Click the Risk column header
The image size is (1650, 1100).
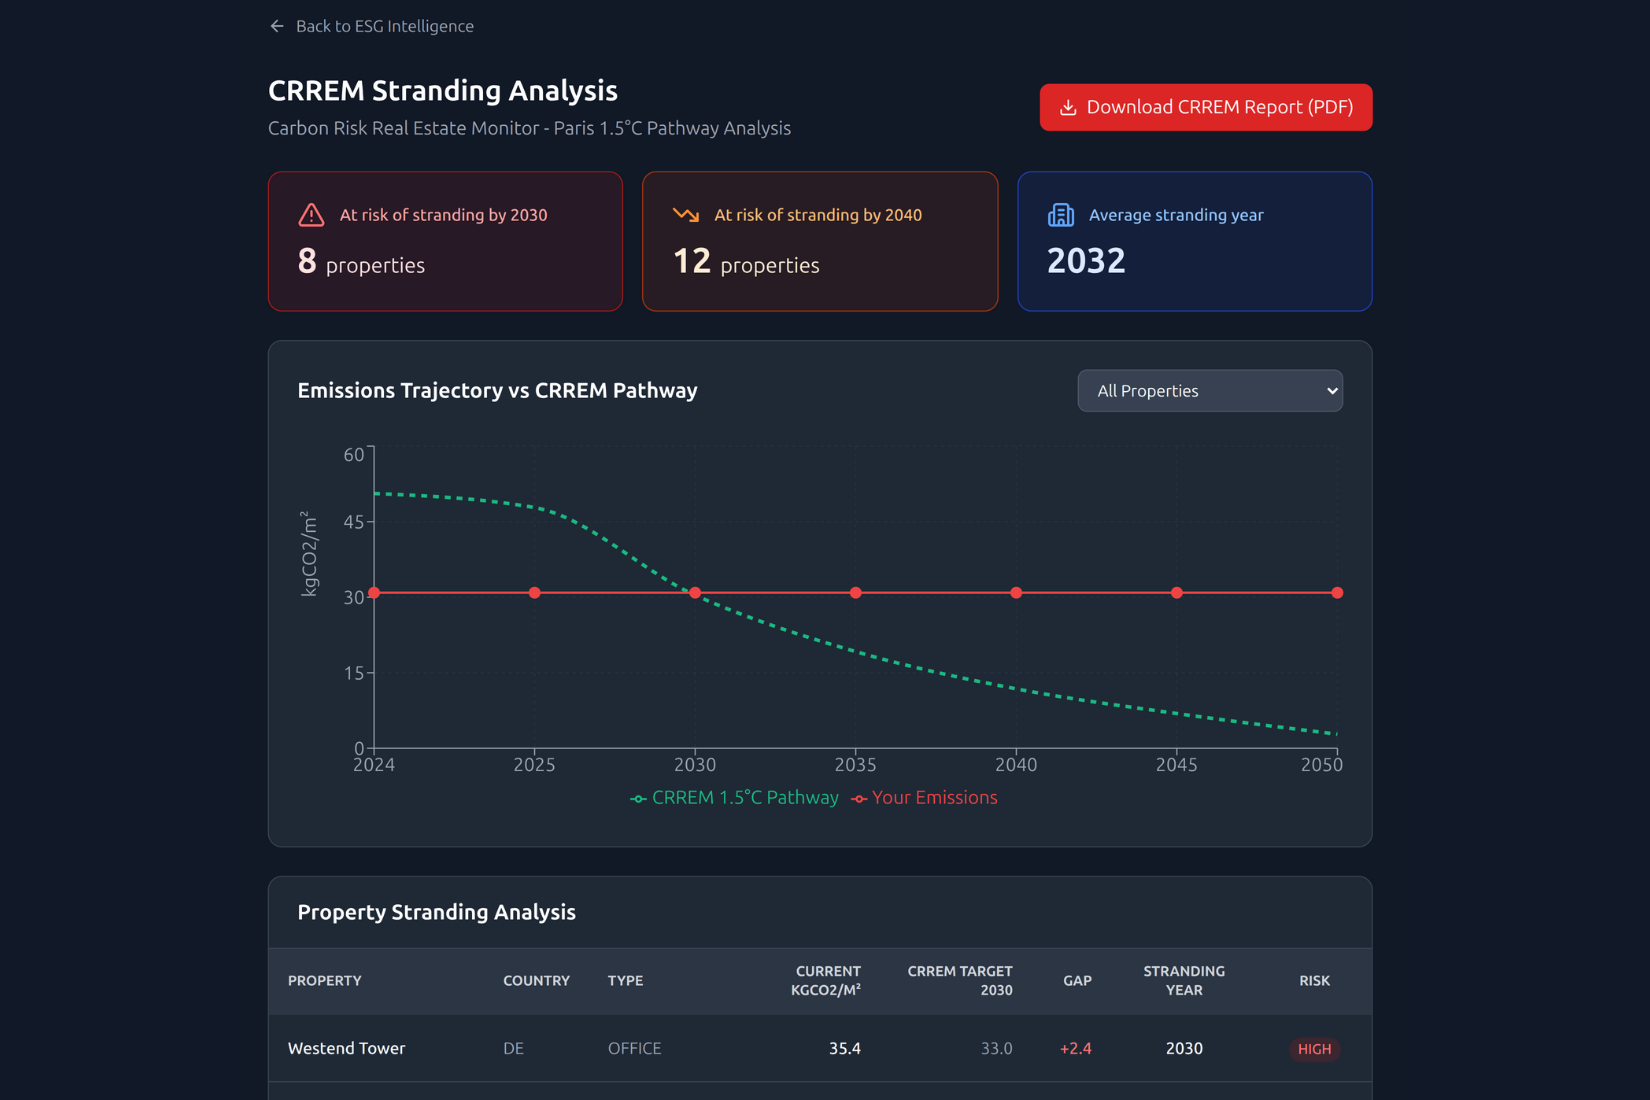[1313, 981]
